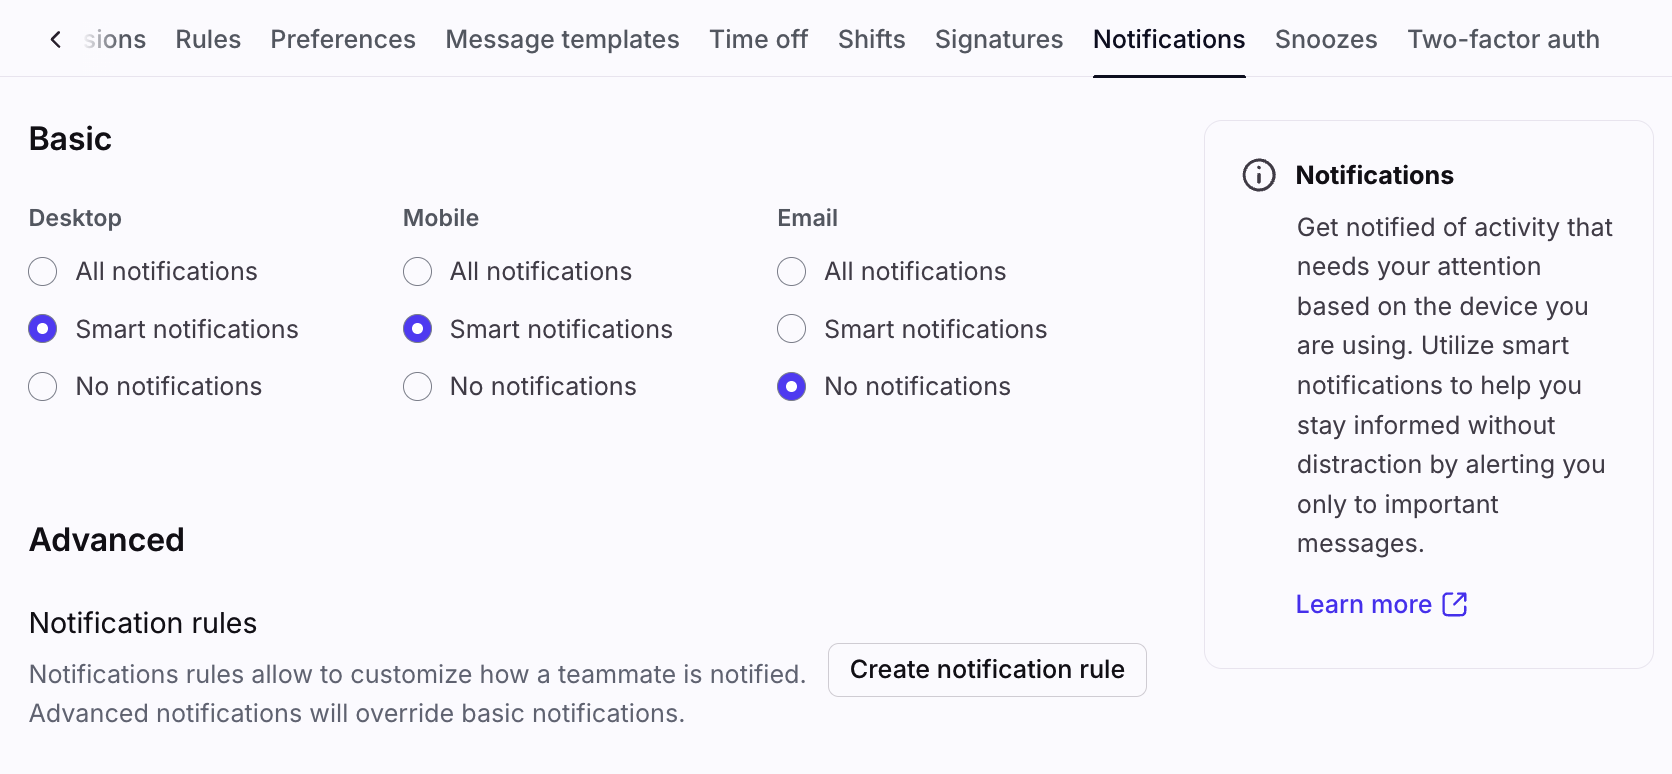This screenshot has width=1672, height=774.
Task: Switch to the Rules tab
Action: (x=208, y=39)
